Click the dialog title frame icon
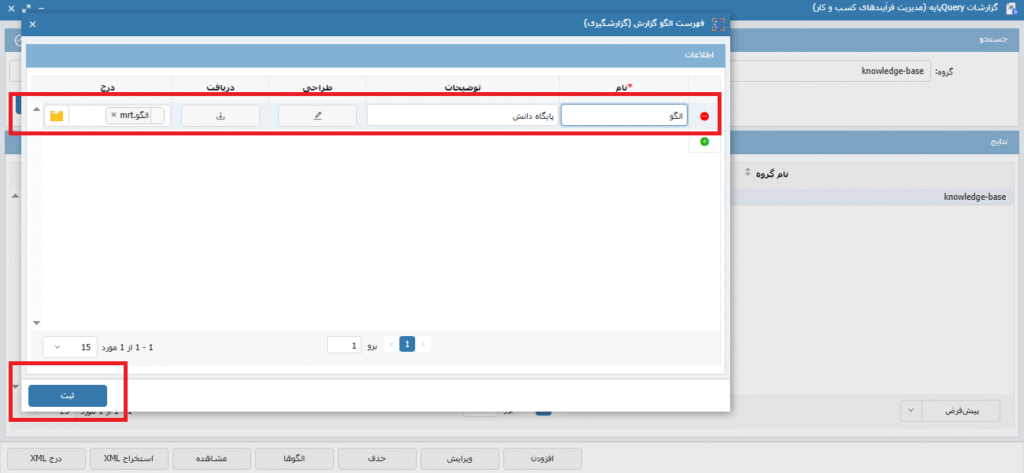Image resolution: width=1024 pixels, height=473 pixels. click(716, 23)
